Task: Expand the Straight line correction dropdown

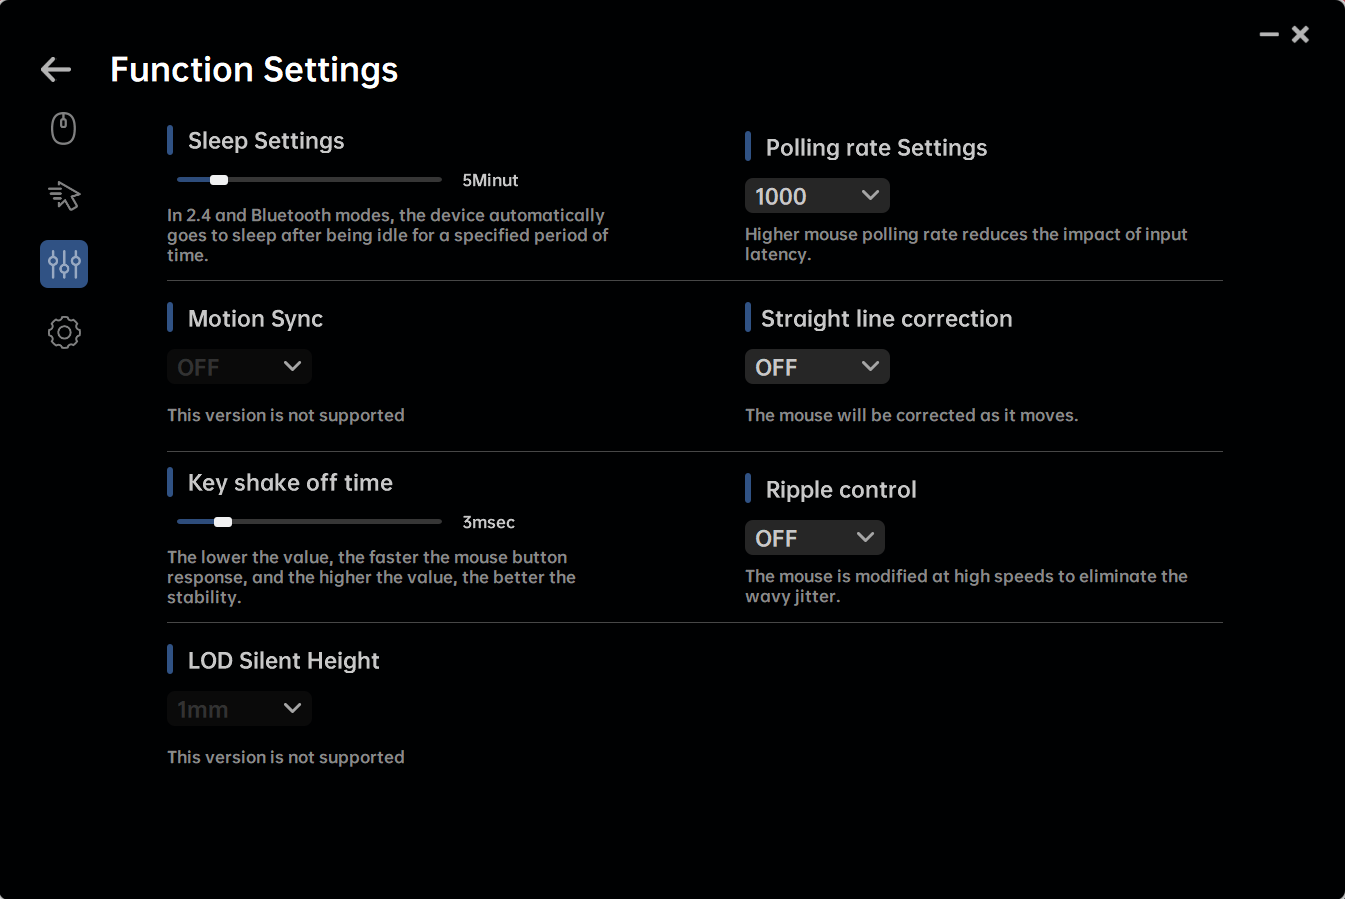Action: coord(817,367)
